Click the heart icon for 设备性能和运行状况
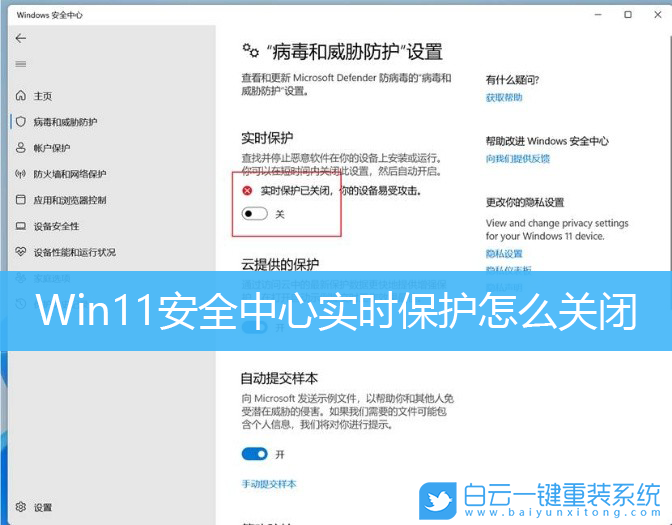This screenshot has width=672, height=525. coord(21,252)
